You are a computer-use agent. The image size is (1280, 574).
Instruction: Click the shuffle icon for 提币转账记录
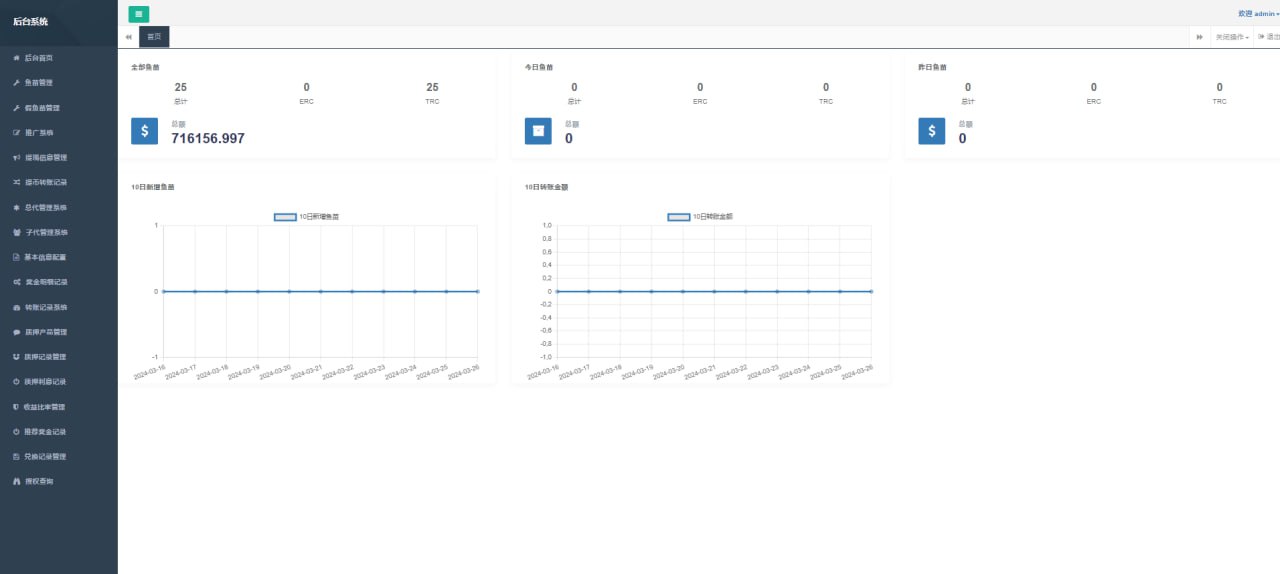pyautogui.click(x=16, y=183)
